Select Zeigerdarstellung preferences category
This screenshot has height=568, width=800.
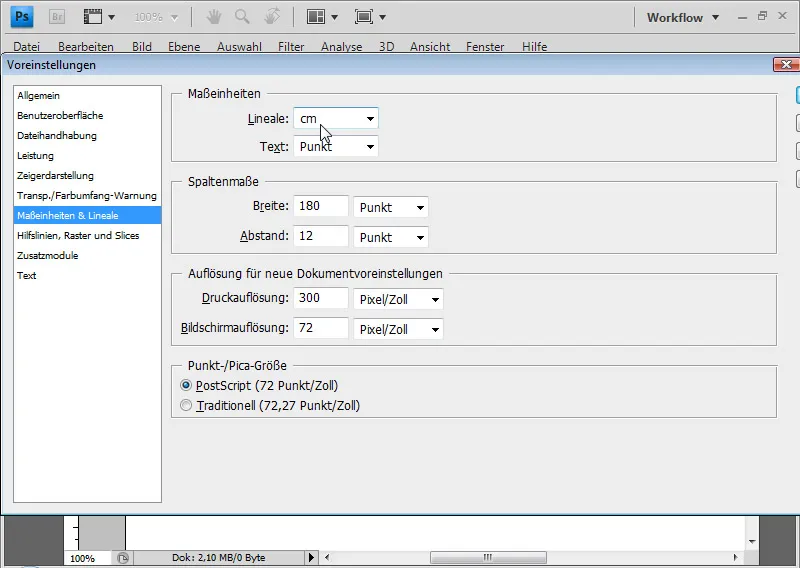coord(87,175)
